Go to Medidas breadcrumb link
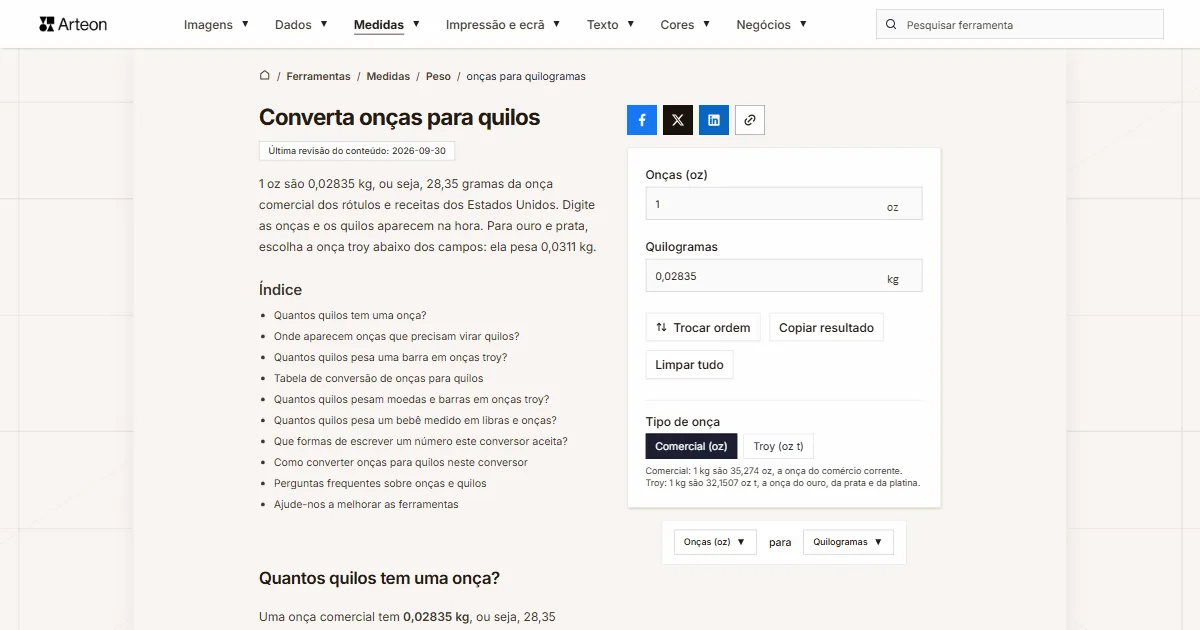The image size is (1200, 630). (388, 76)
